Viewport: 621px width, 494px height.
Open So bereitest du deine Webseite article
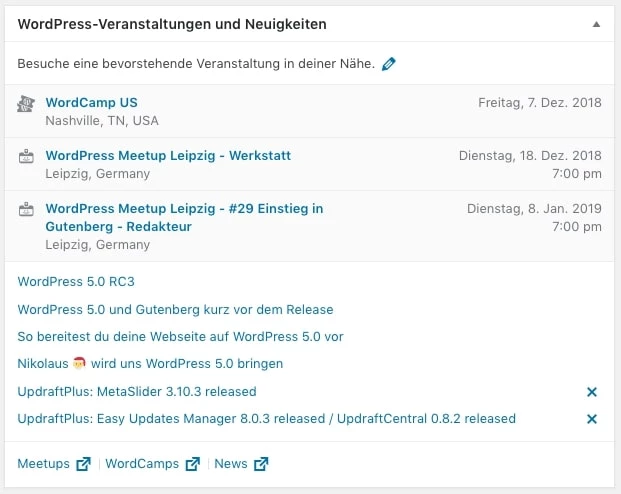tap(180, 337)
